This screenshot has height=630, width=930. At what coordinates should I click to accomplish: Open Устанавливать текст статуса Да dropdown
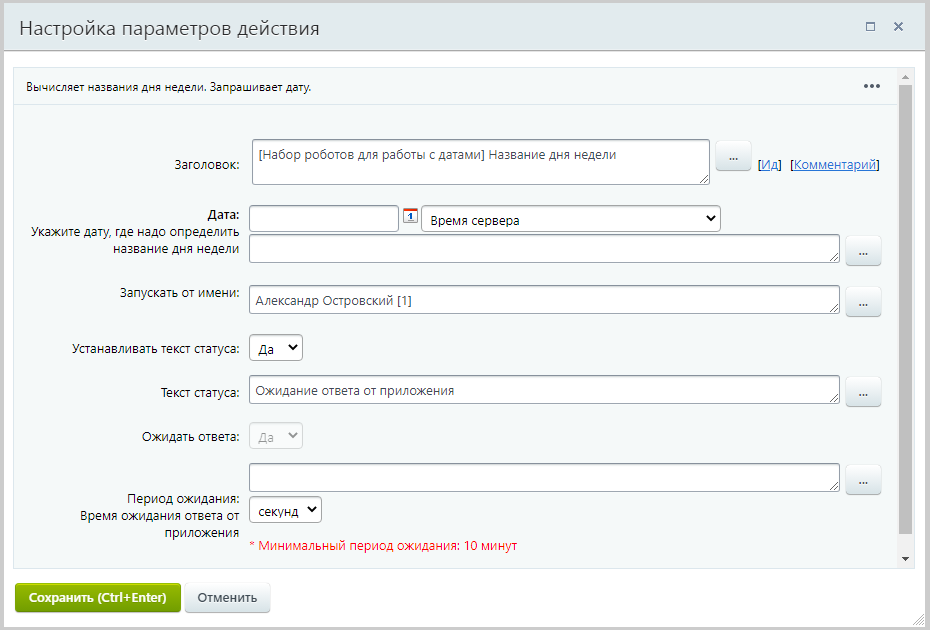click(275, 348)
